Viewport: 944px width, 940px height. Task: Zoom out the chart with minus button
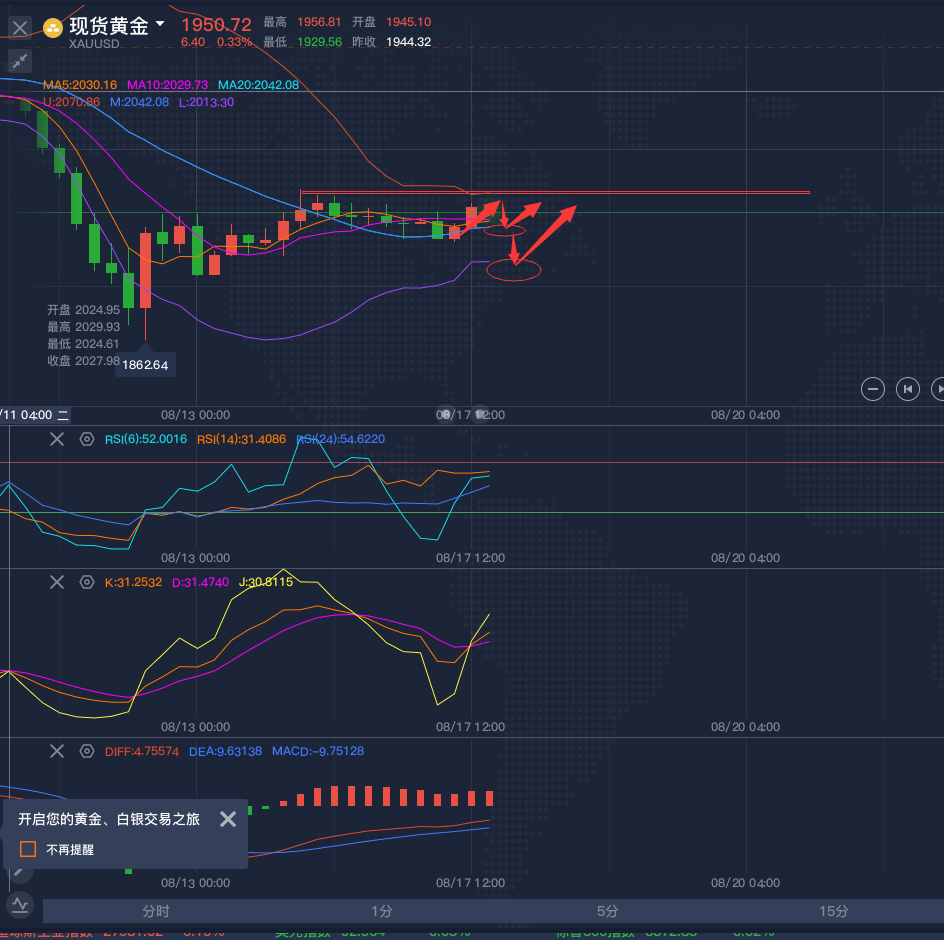(873, 389)
